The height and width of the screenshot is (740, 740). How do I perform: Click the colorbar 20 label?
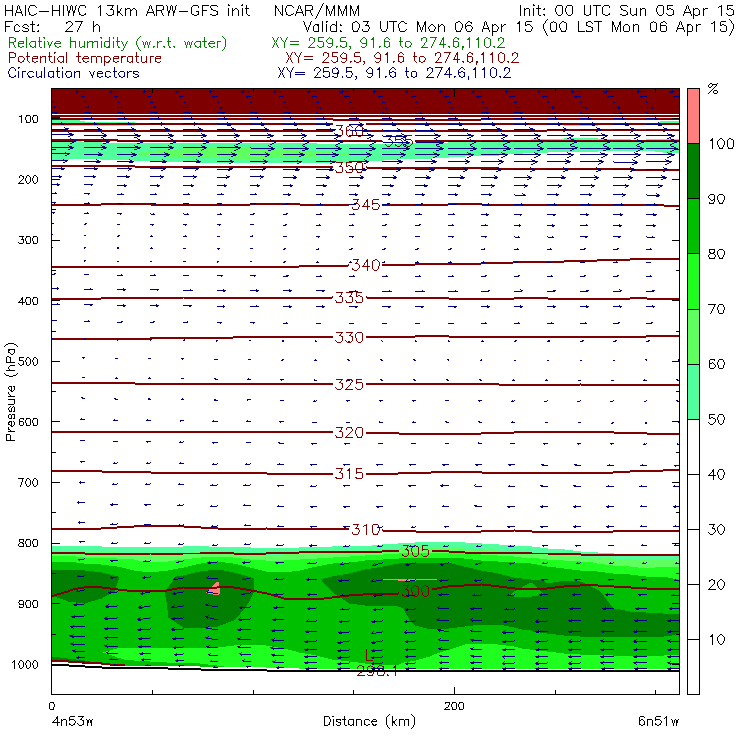[716, 585]
